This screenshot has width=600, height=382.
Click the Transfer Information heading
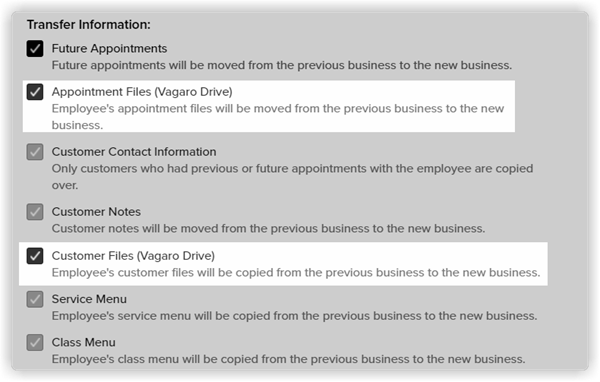coord(89,24)
